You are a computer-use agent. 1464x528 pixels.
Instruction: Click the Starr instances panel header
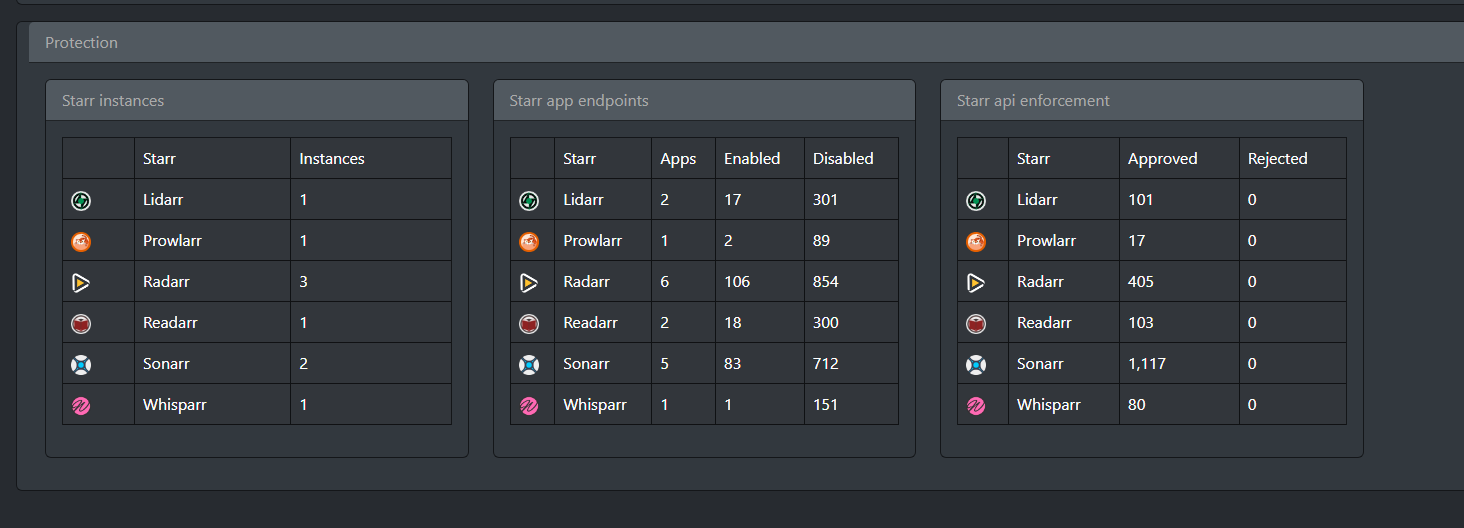(257, 100)
